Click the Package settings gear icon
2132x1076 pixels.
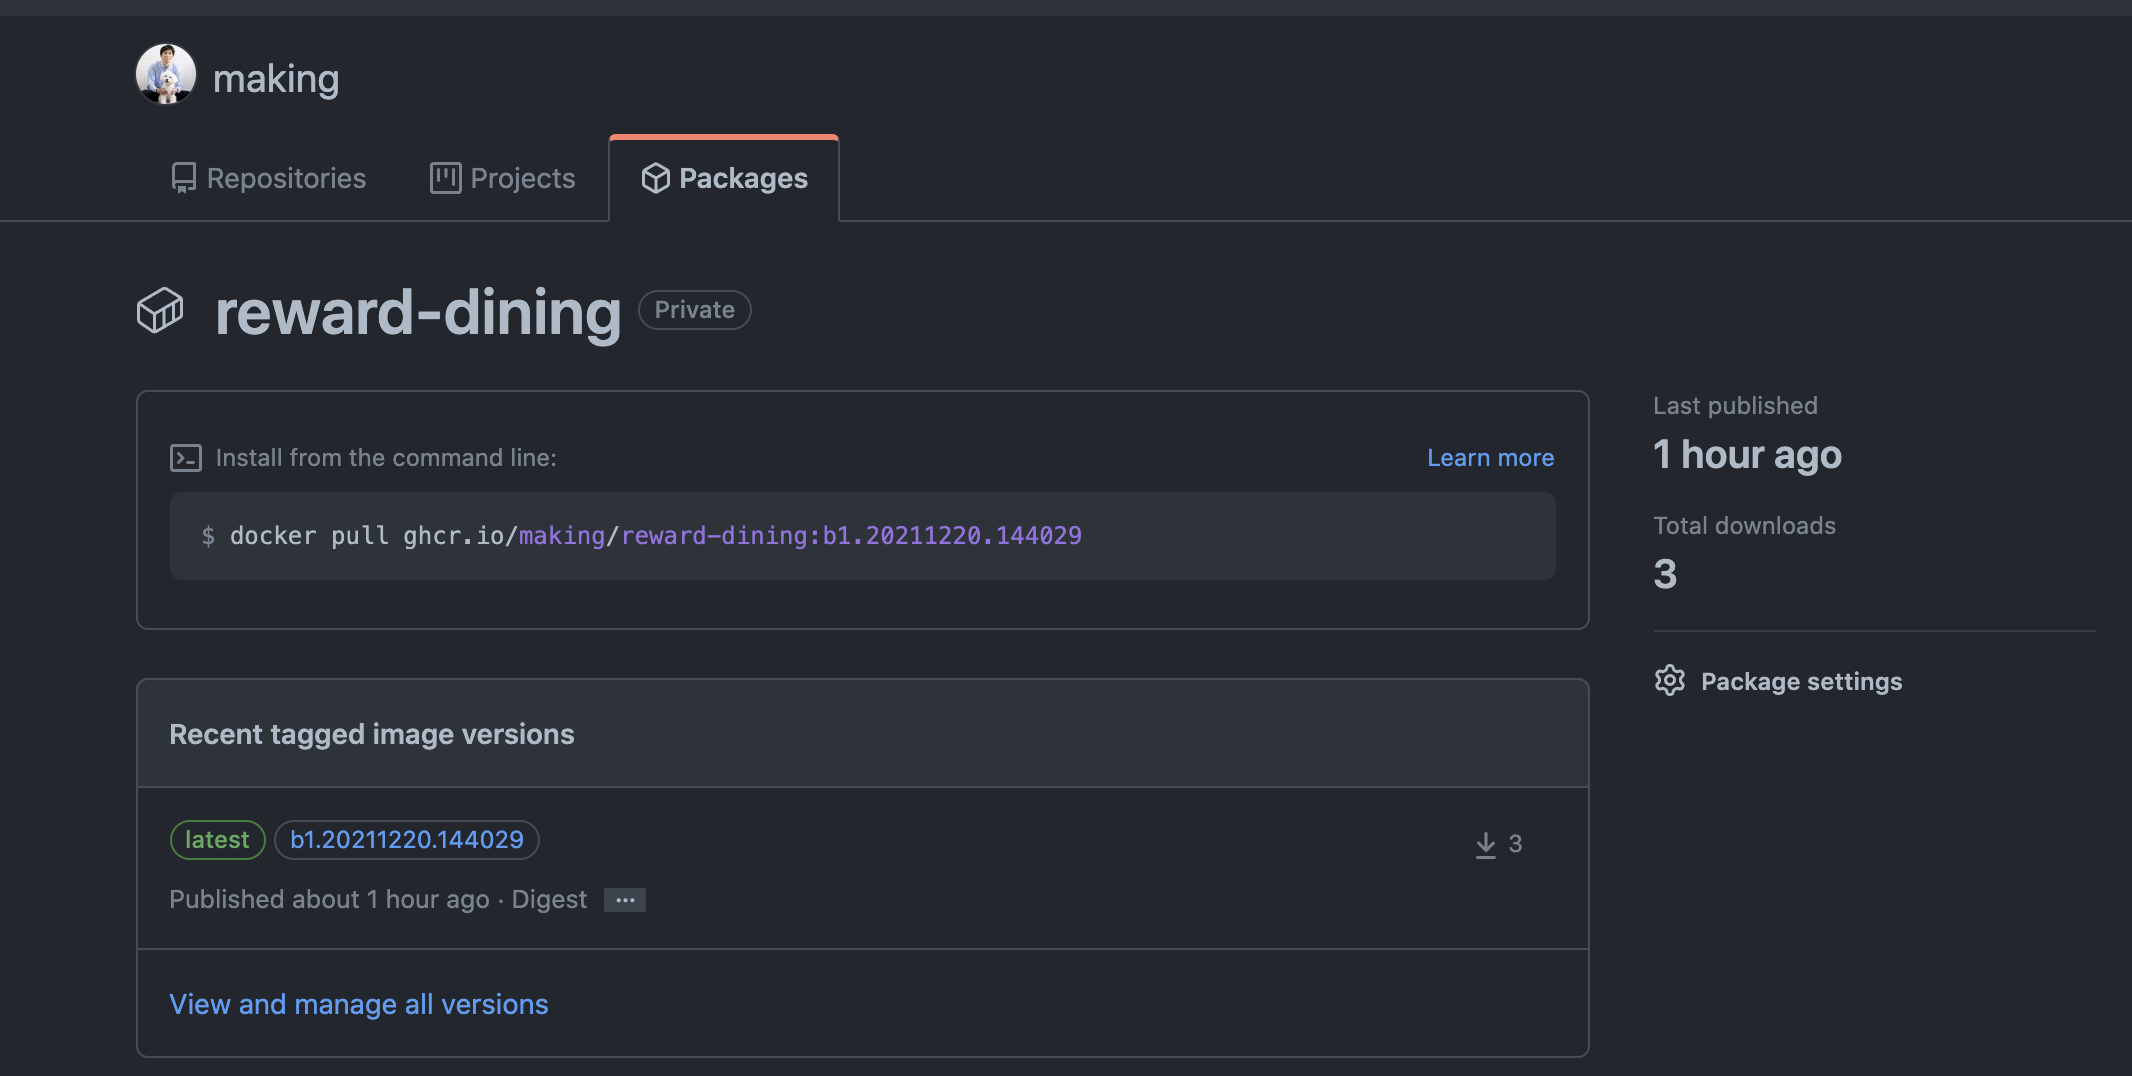(1670, 681)
